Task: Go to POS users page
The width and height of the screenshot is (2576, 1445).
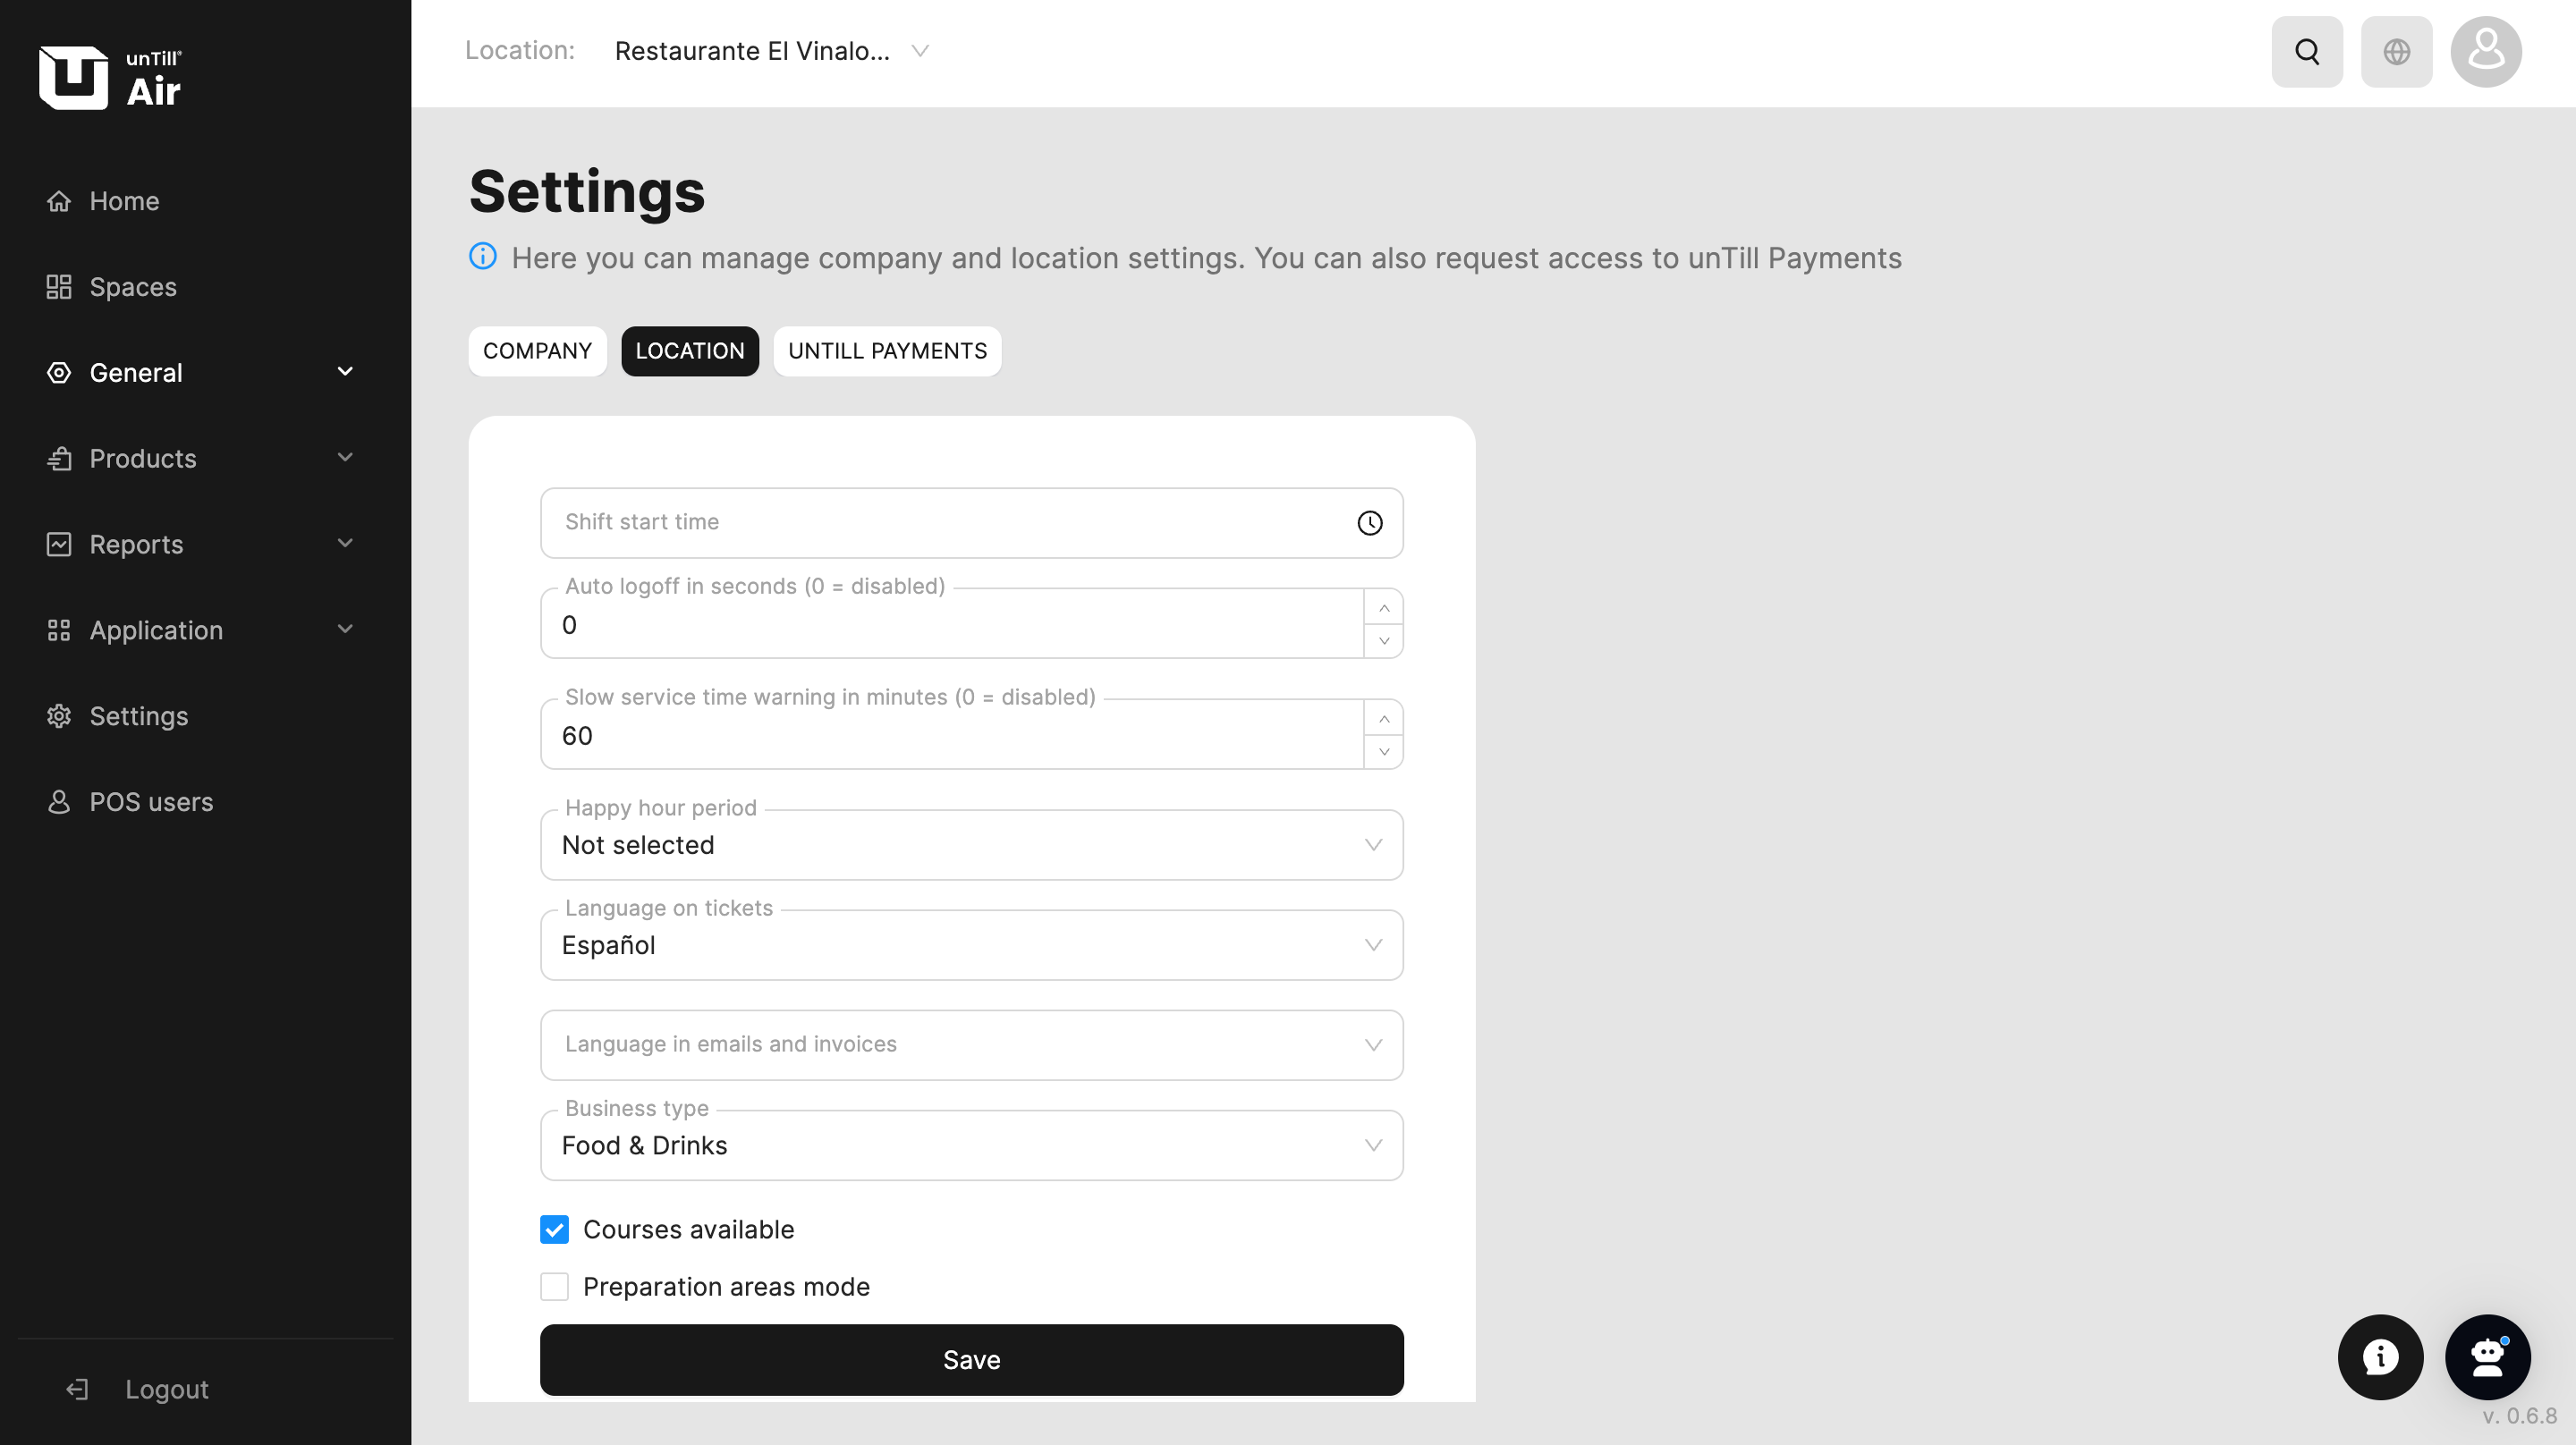Action: pyautogui.click(x=151, y=802)
